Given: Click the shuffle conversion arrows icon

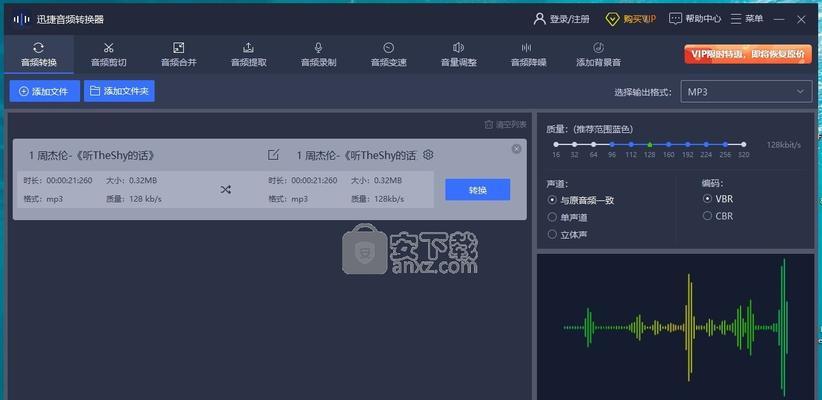Looking at the screenshot, I should pyautogui.click(x=225, y=190).
